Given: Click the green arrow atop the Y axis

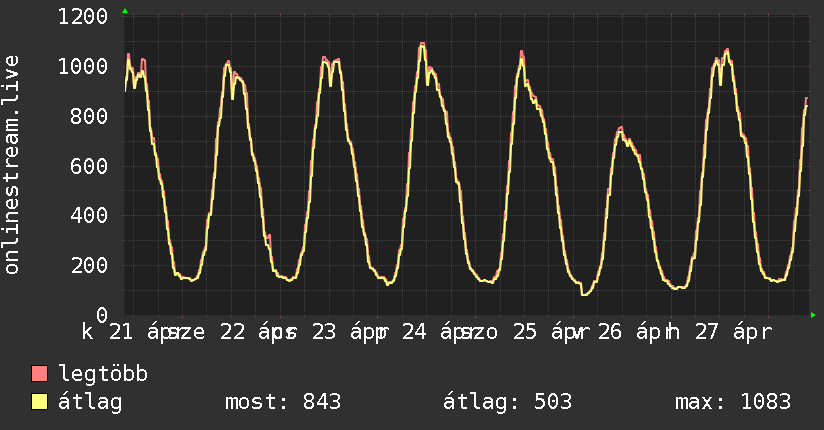Looking at the screenshot, I should [124, 11].
